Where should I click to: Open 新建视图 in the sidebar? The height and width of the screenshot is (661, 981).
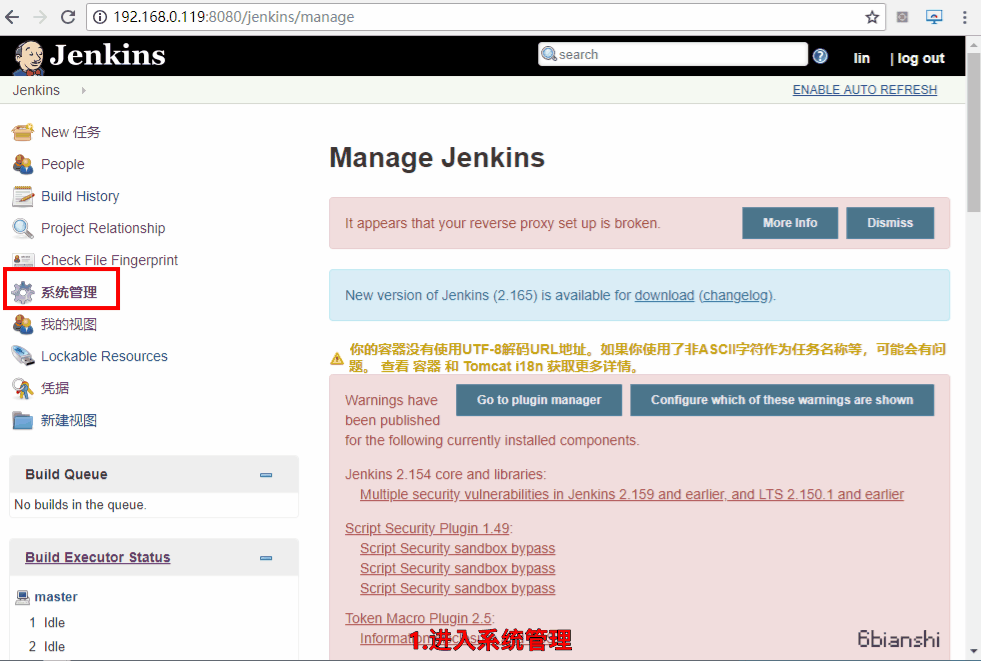69,420
